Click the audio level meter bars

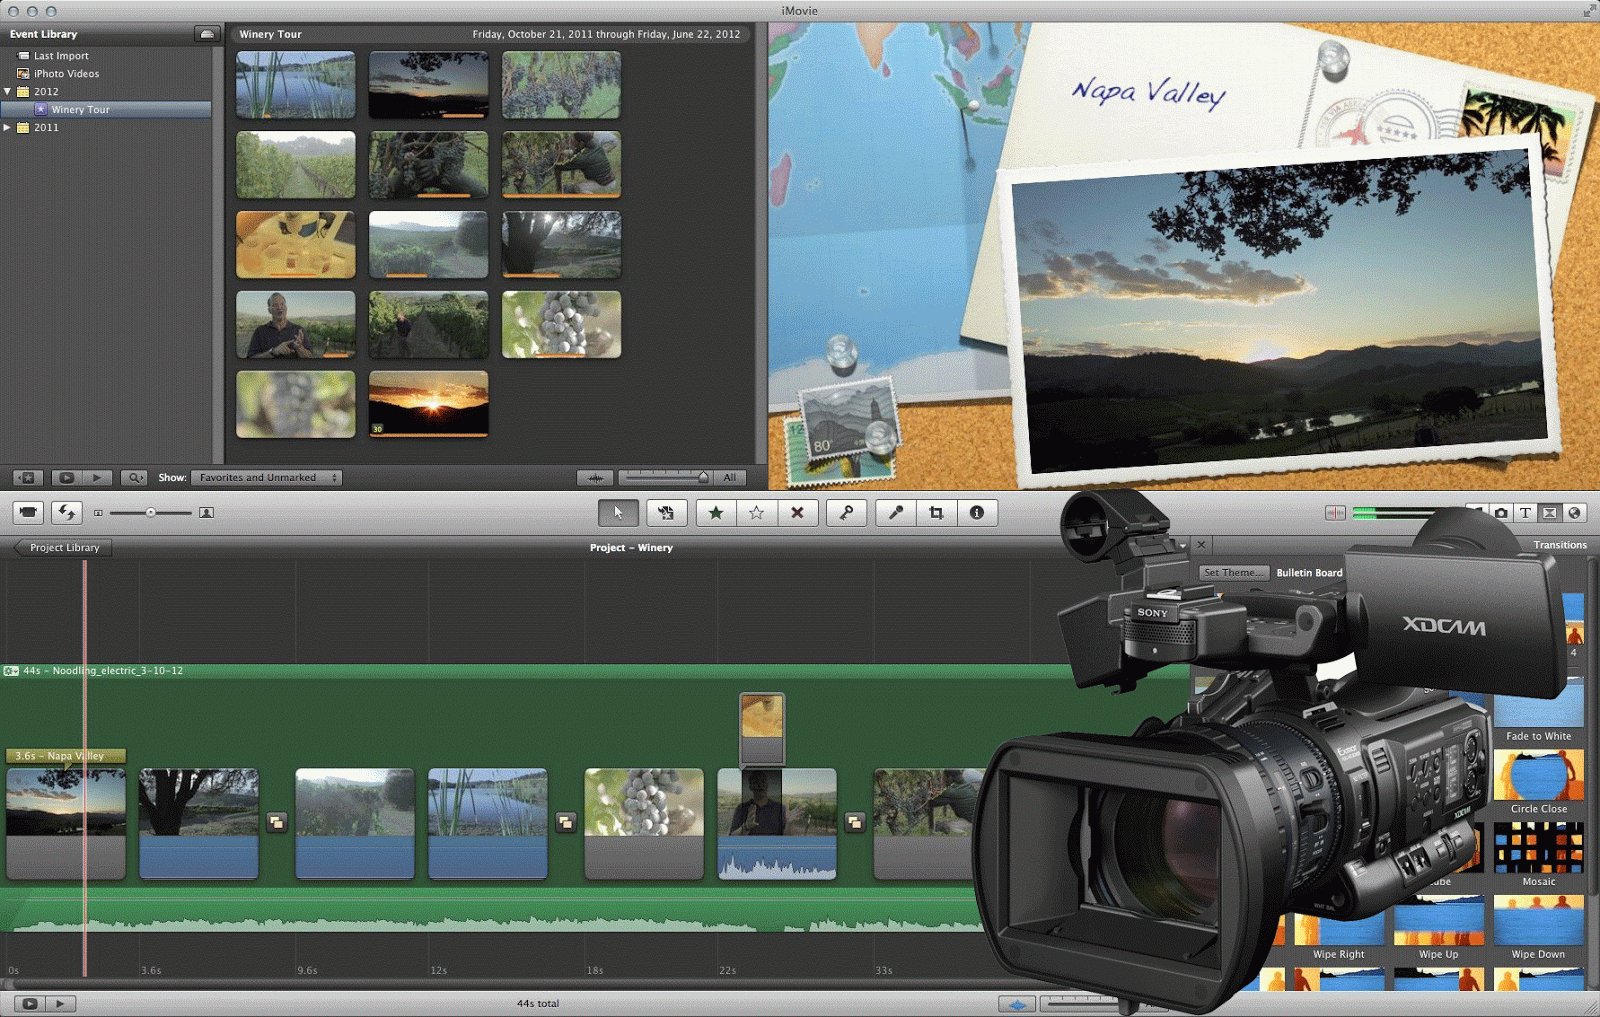point(1394,513)
